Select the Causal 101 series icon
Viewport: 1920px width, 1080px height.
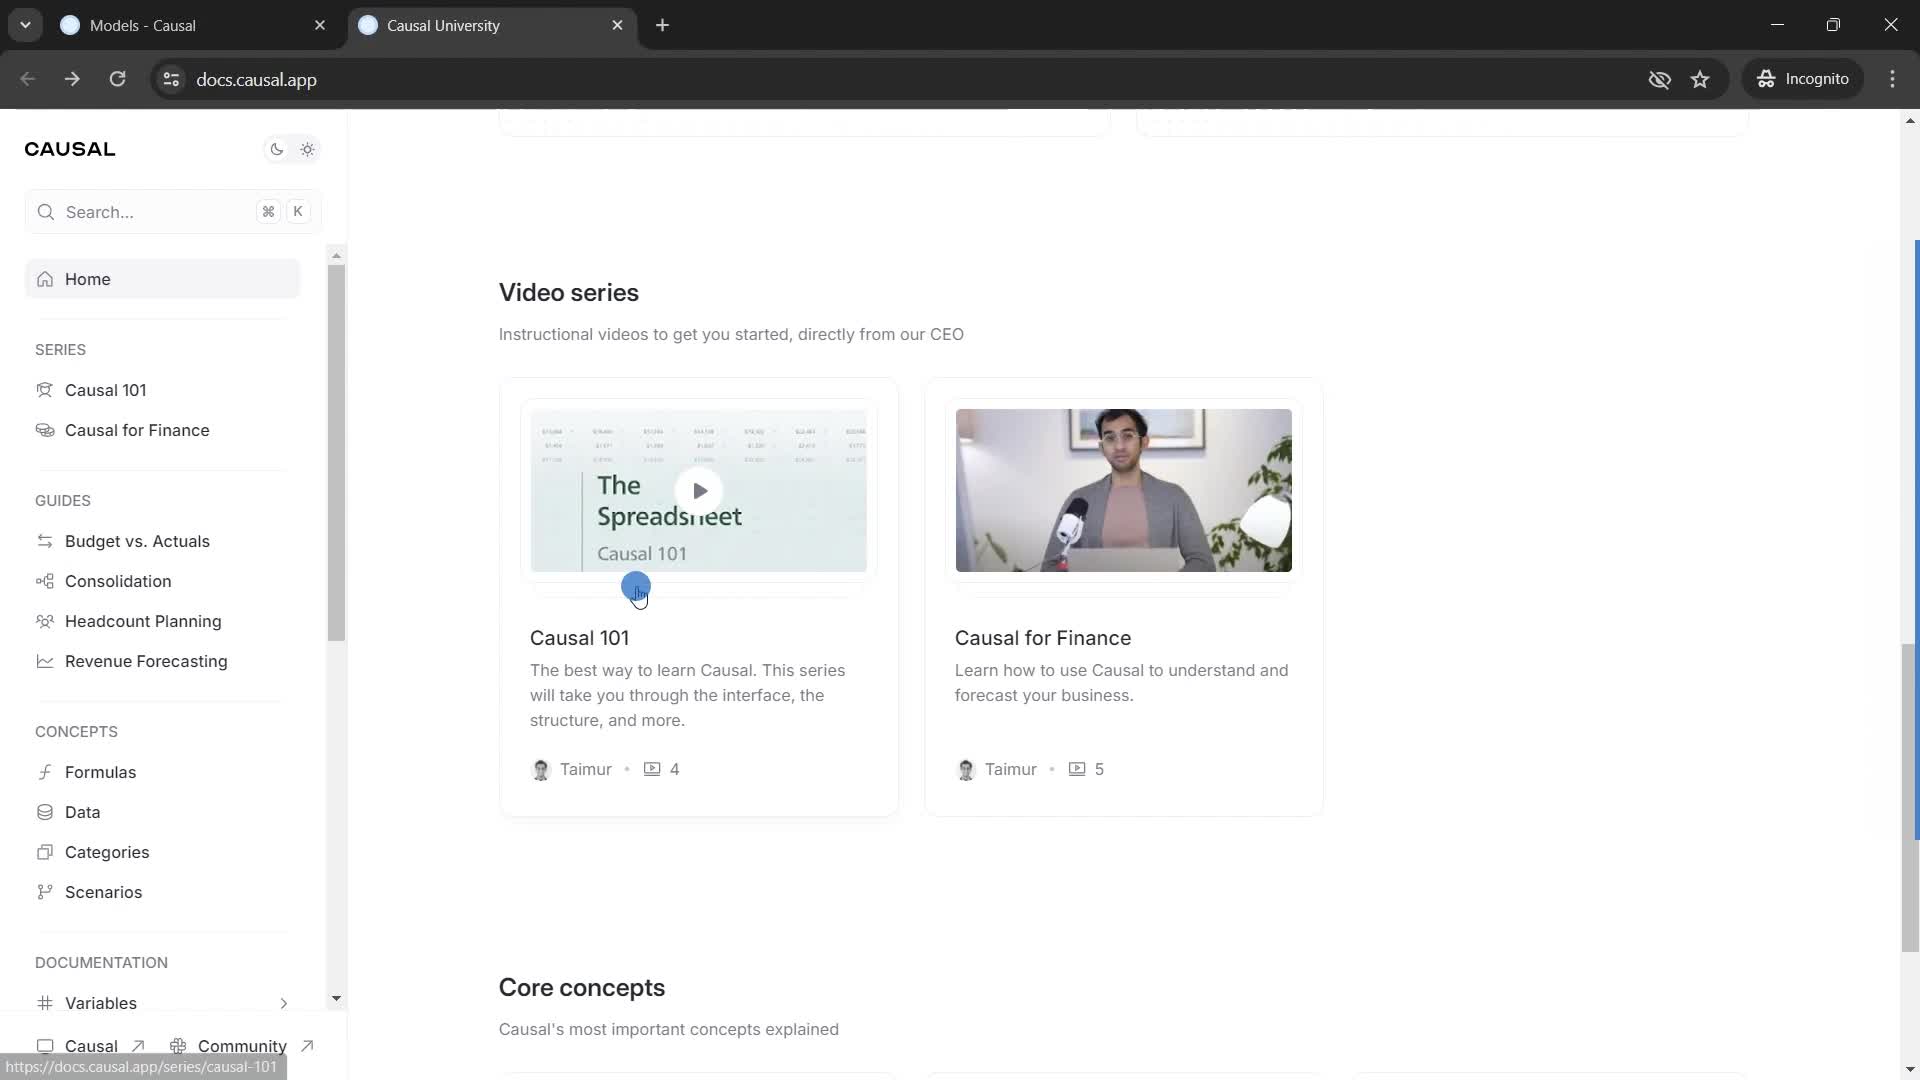coord(44,389)
